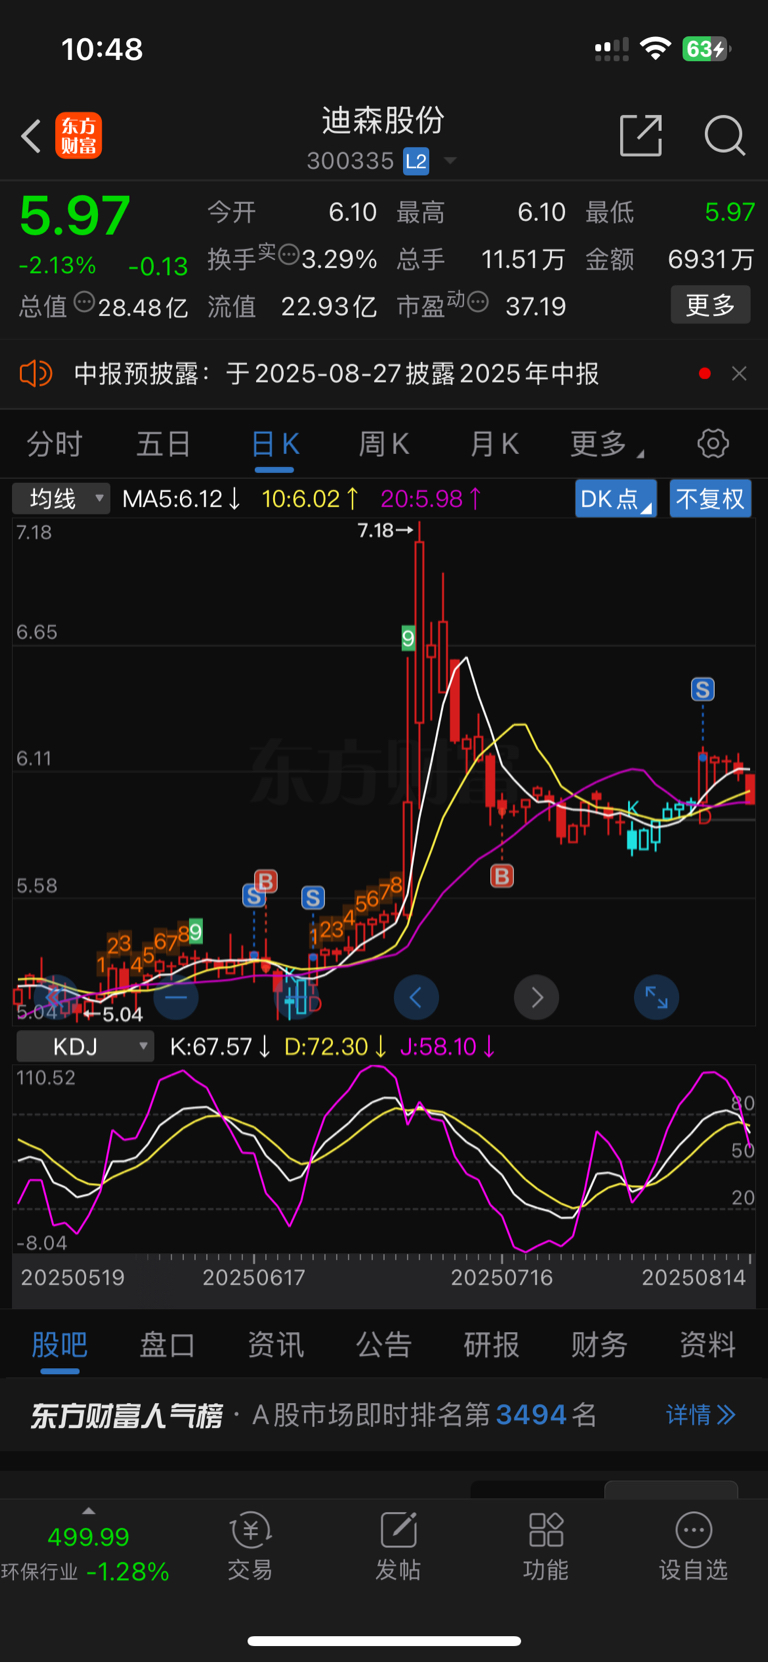Image resolution: width=768 pixels, height=1663 pixels.
Task: Tap the 总值 info circle icon
Action: click(x=83, y=302)
